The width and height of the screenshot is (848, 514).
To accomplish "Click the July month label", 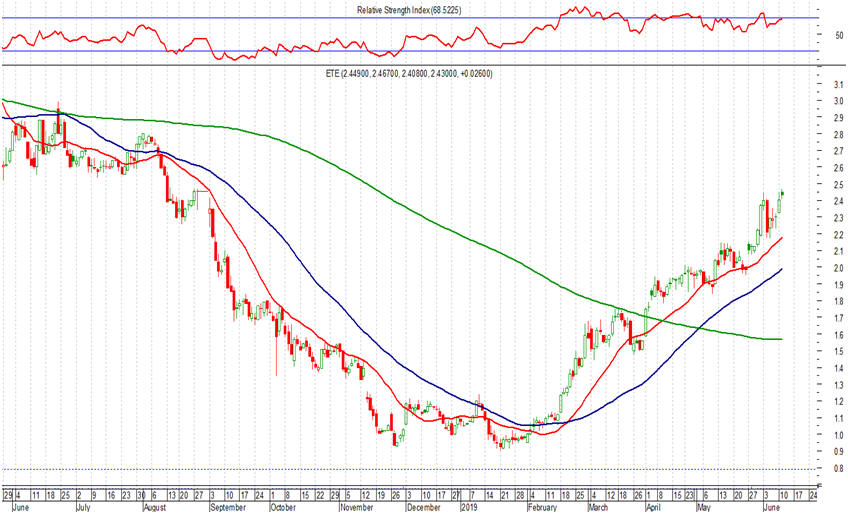I will coord(83,508).
